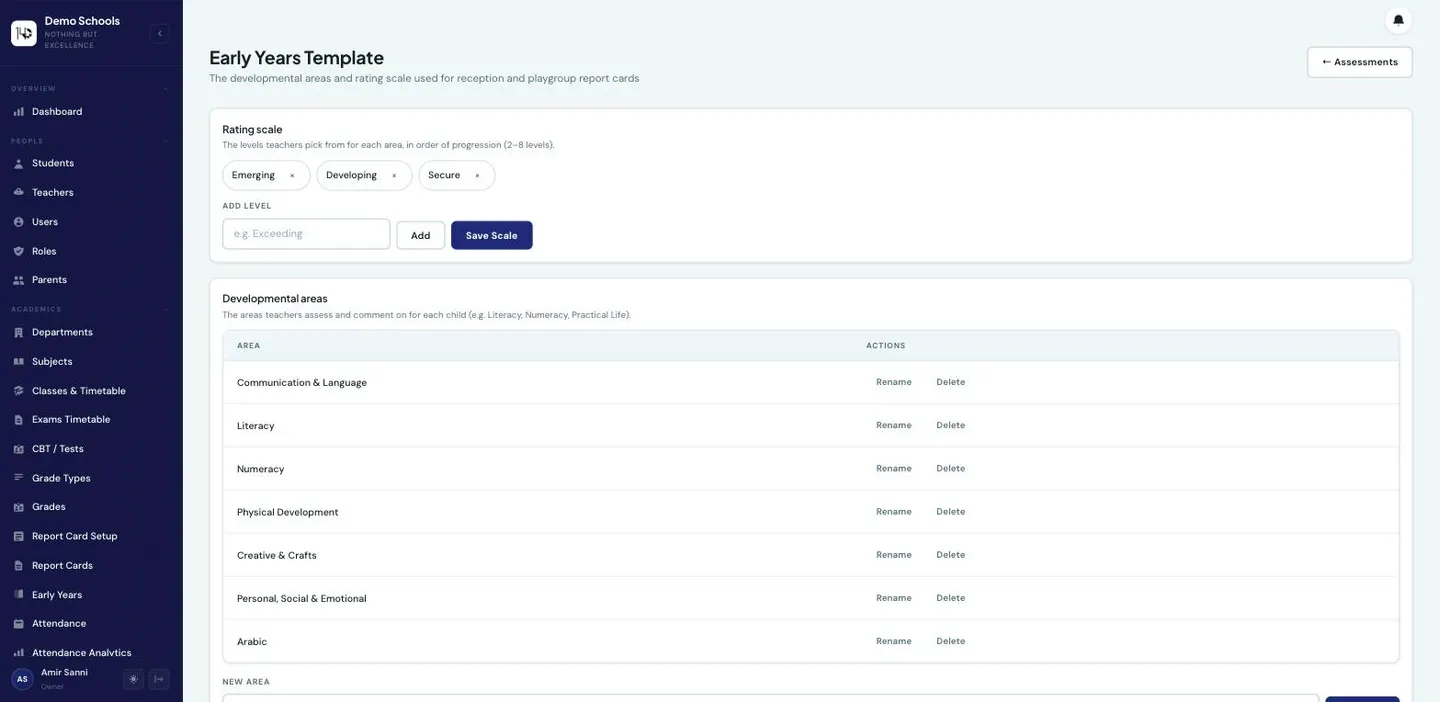Delete the Numeracy area
This screenshot has height=702, width=1440.
coord(950,468)
